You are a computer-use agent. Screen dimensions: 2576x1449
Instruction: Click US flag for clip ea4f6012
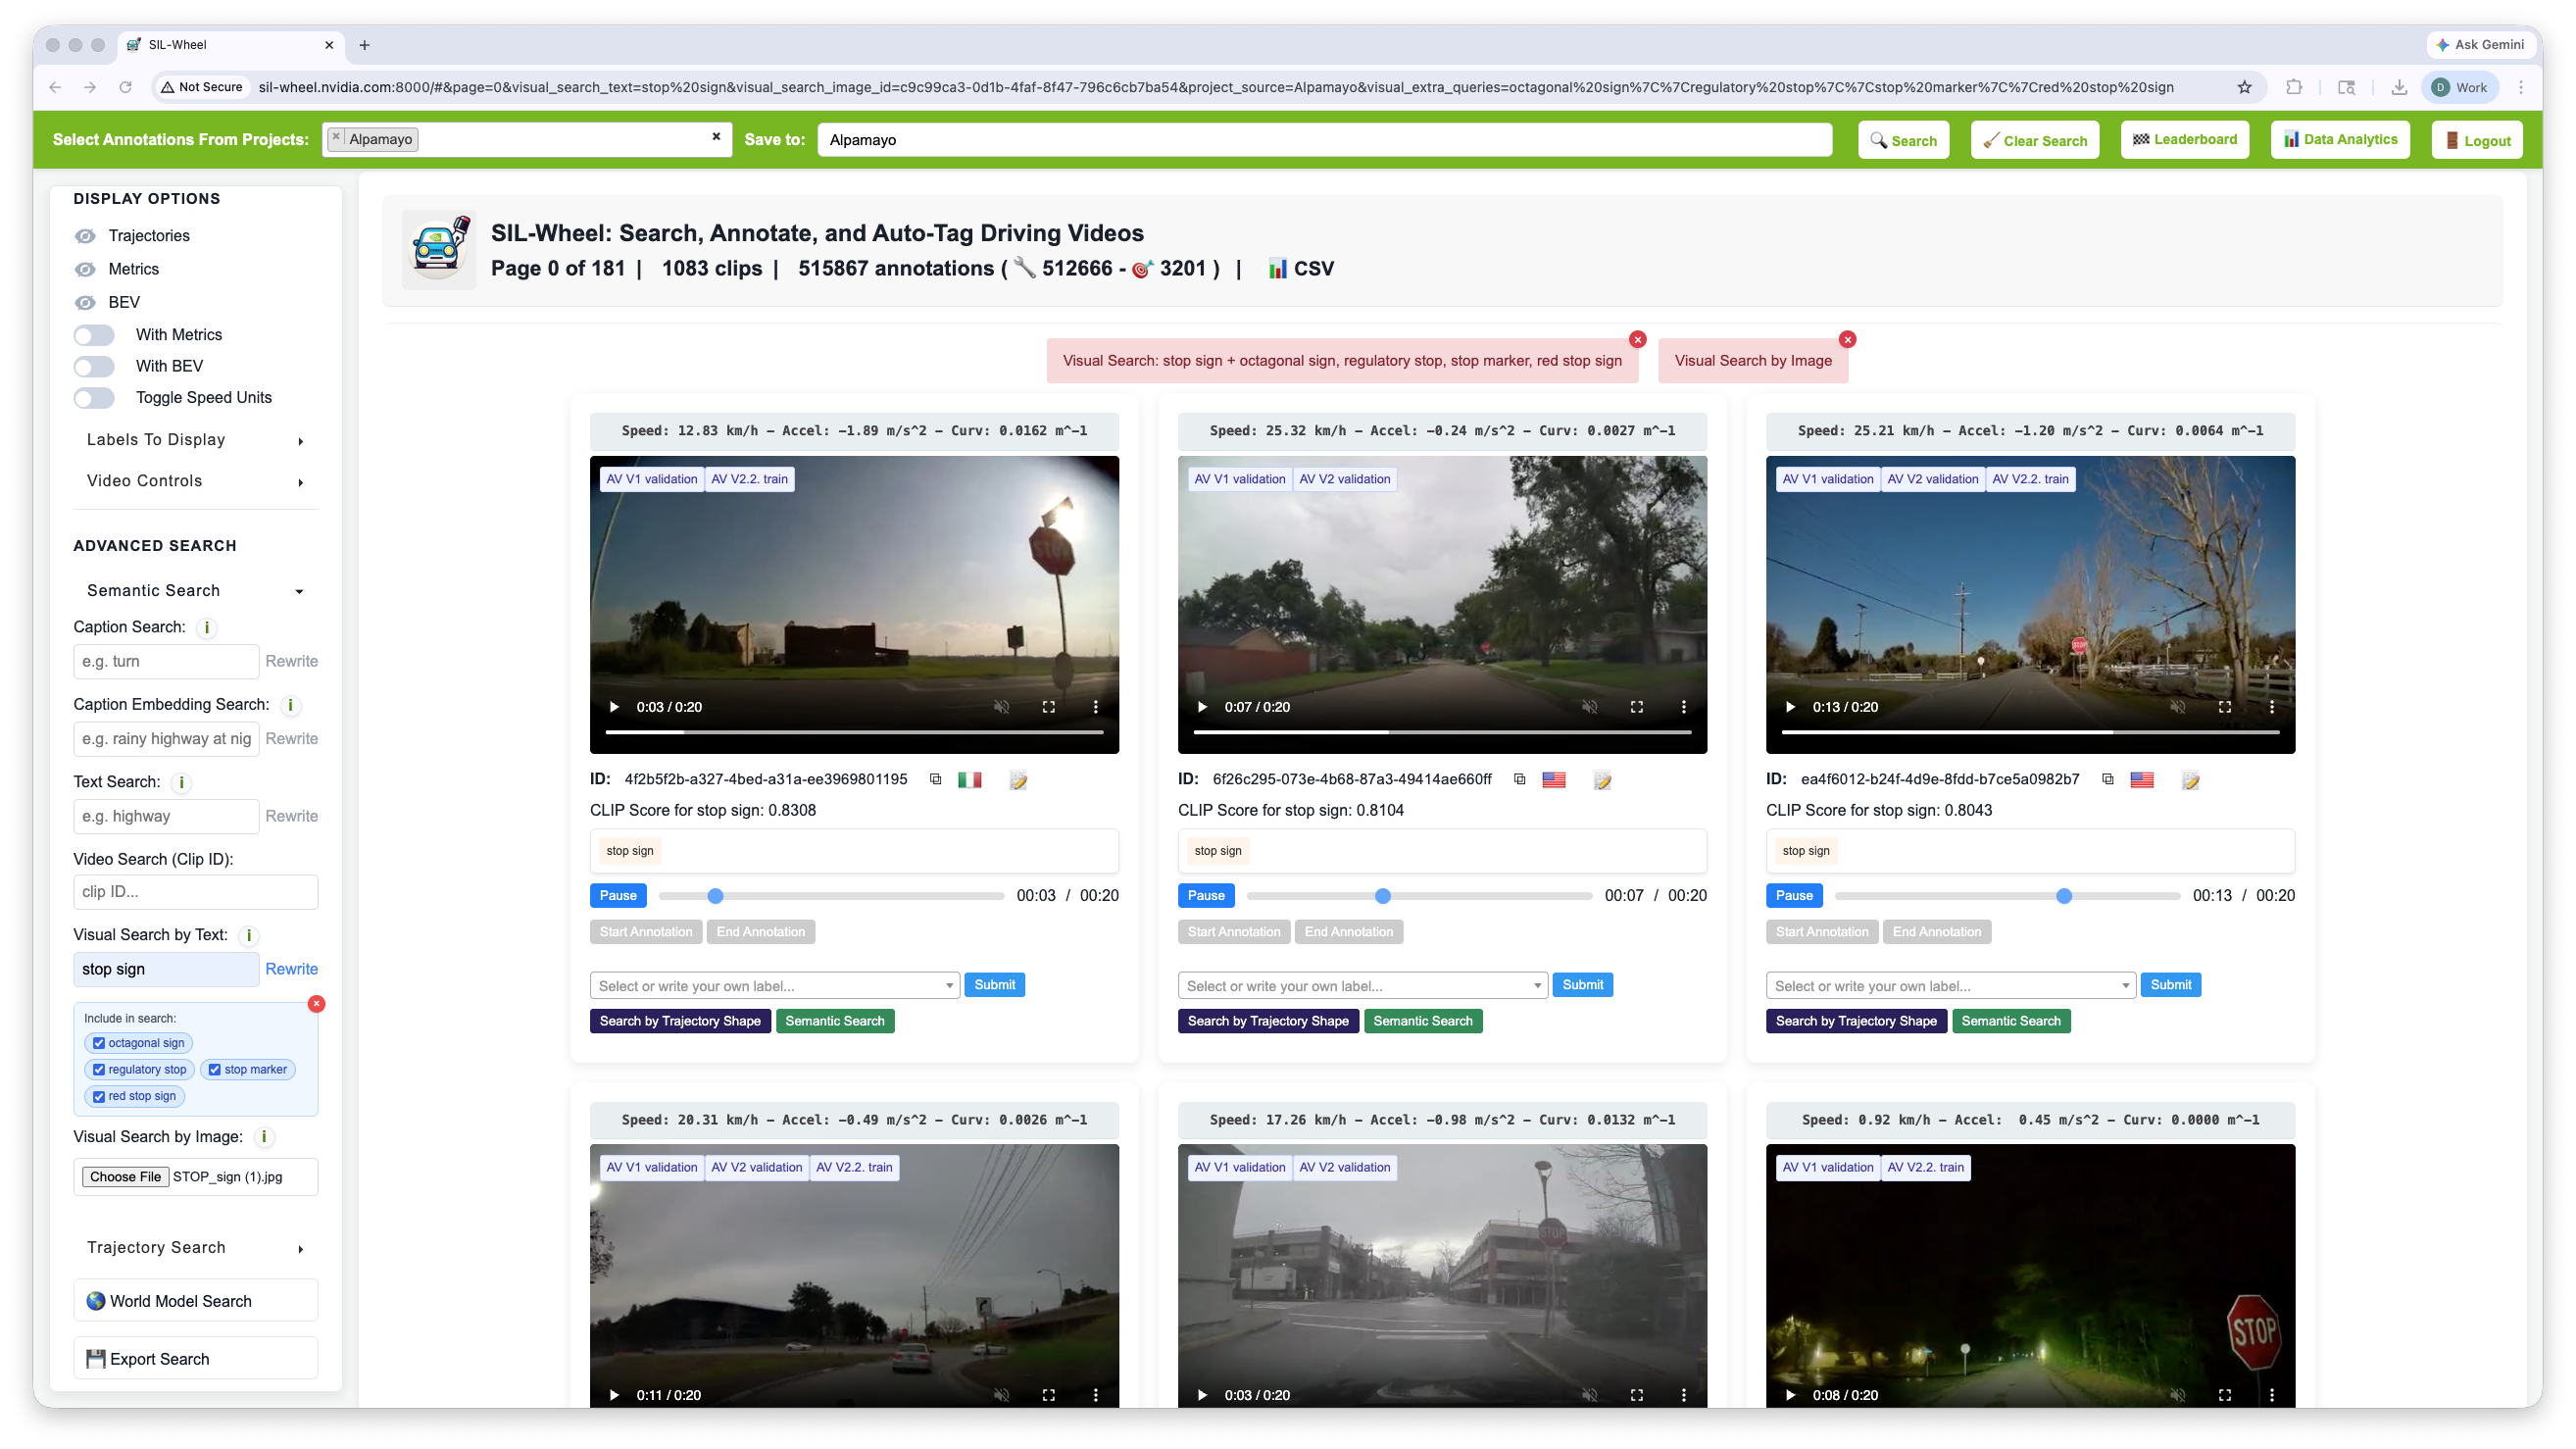(x=2141, y=780)
